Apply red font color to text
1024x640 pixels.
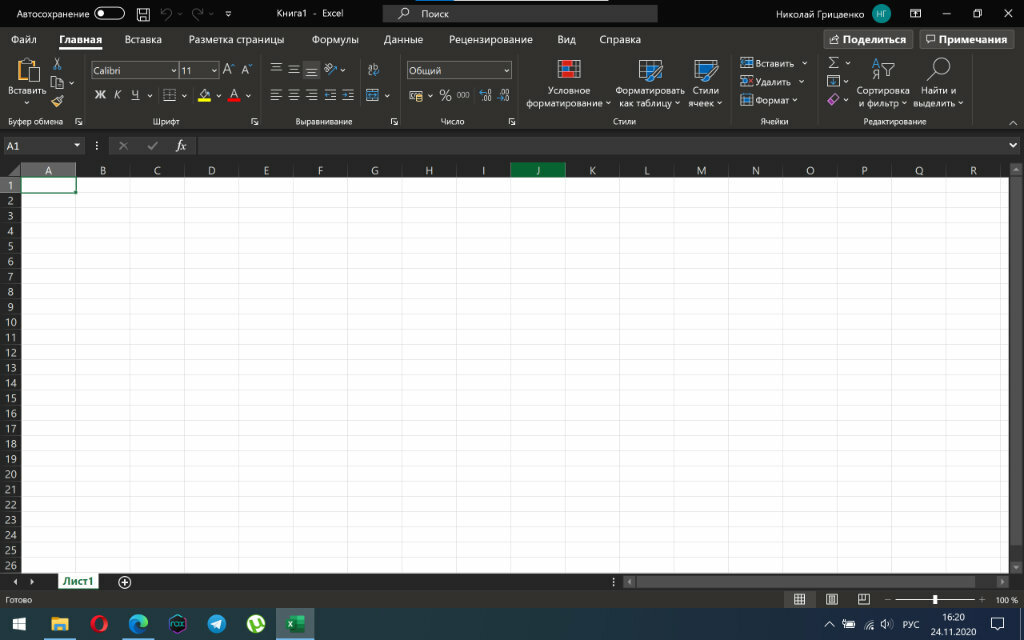click(x=234, y=96)
